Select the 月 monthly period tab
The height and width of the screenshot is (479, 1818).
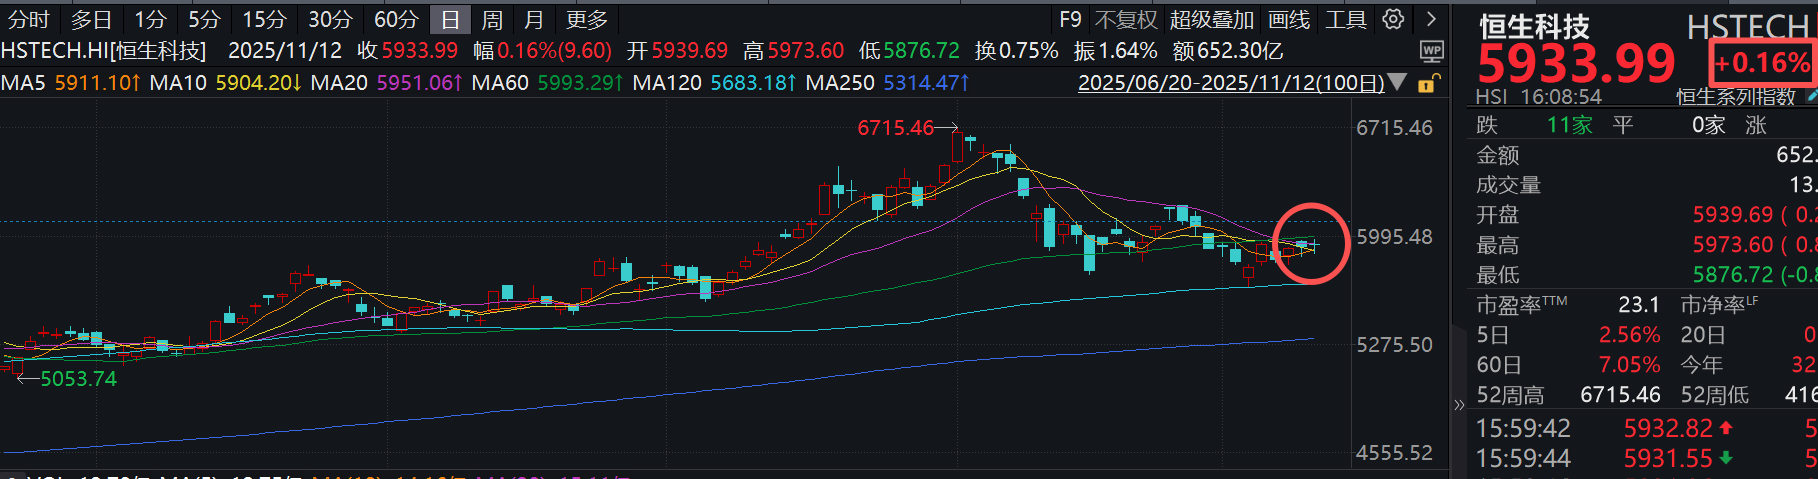pyautogui.click(x=534, y=20)
